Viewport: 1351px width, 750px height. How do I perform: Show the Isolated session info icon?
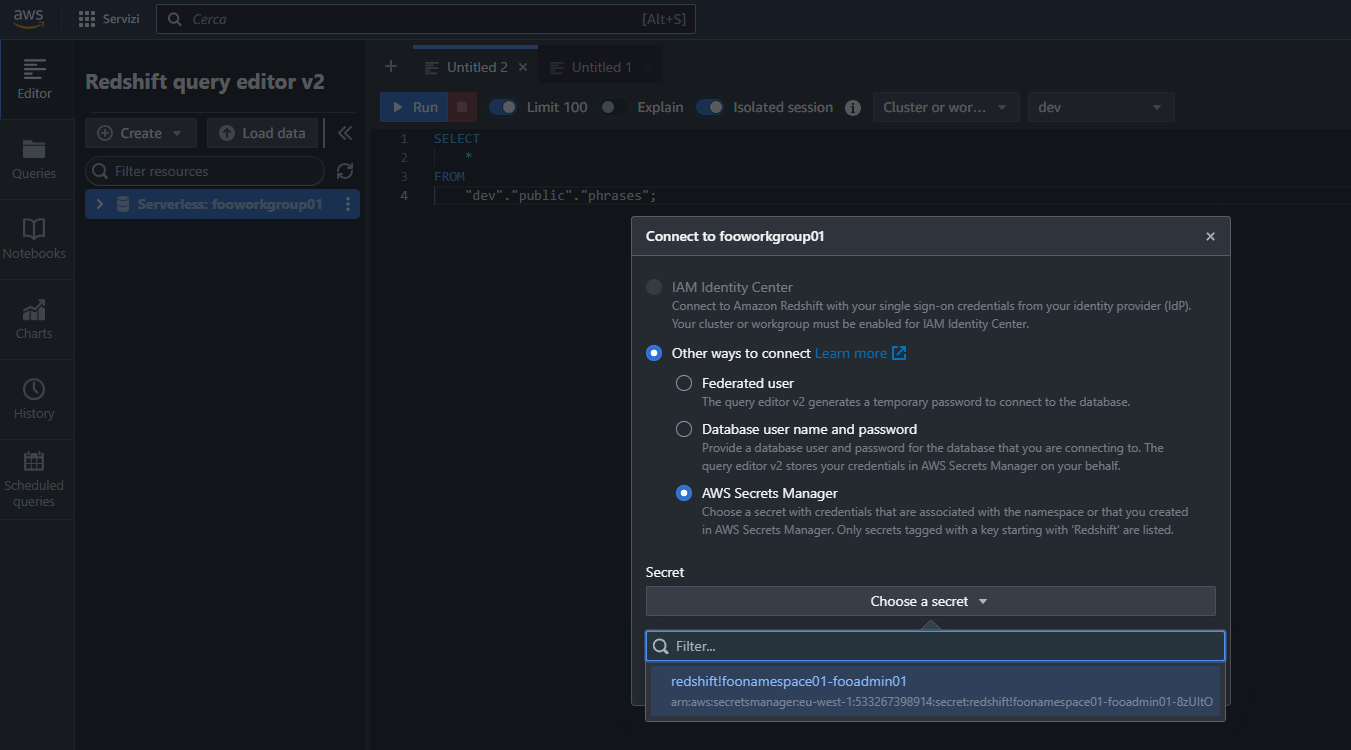coord(853,108)
